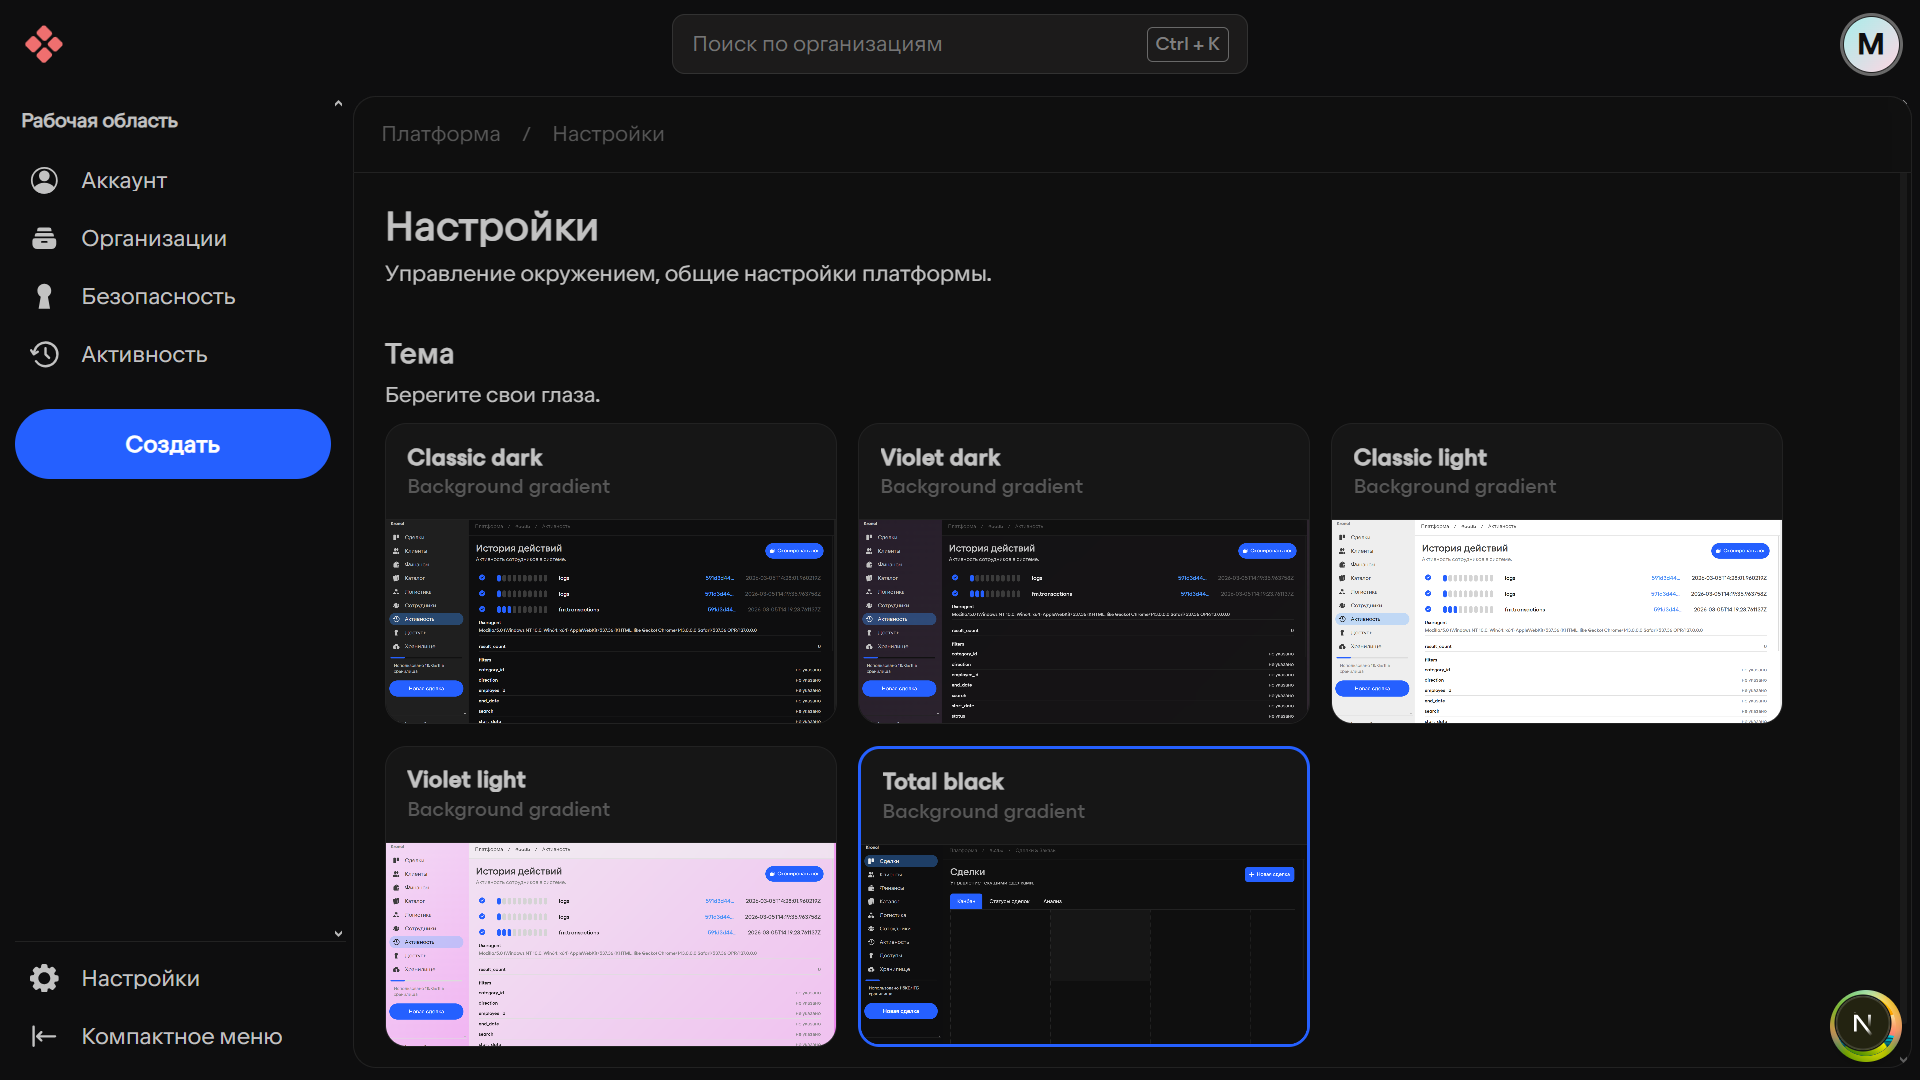Click the selected Total black theme preview
The width and height of the screenshot is (1920, 1080).
1083,944
